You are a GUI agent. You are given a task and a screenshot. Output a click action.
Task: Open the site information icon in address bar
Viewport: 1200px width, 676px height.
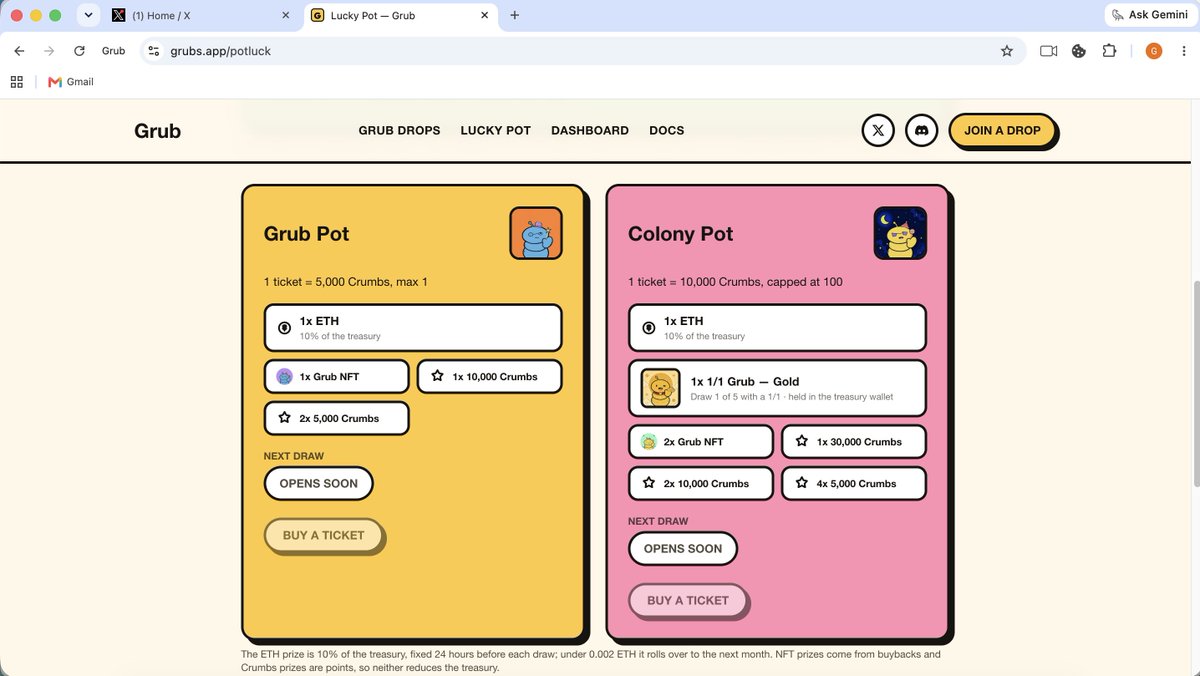(153, 51)
